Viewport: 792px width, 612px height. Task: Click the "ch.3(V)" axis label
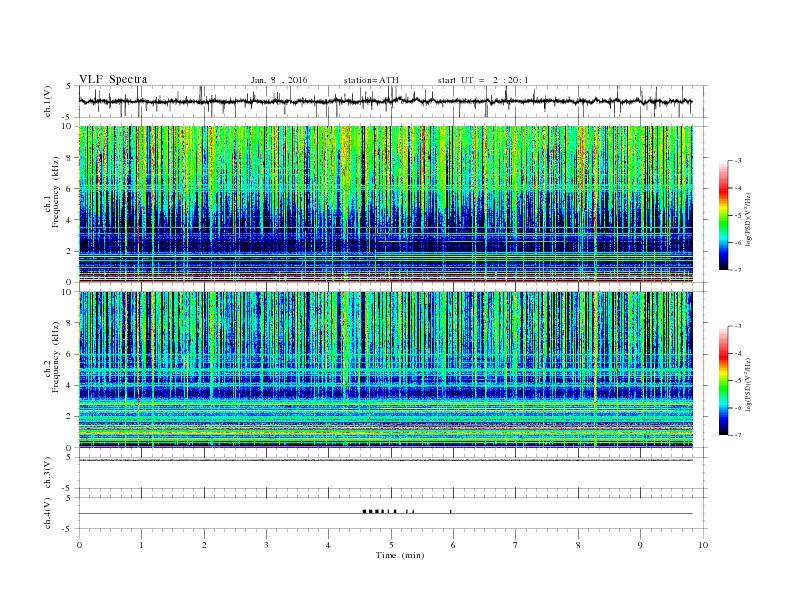pyautogui.click(x=48, y=475)
